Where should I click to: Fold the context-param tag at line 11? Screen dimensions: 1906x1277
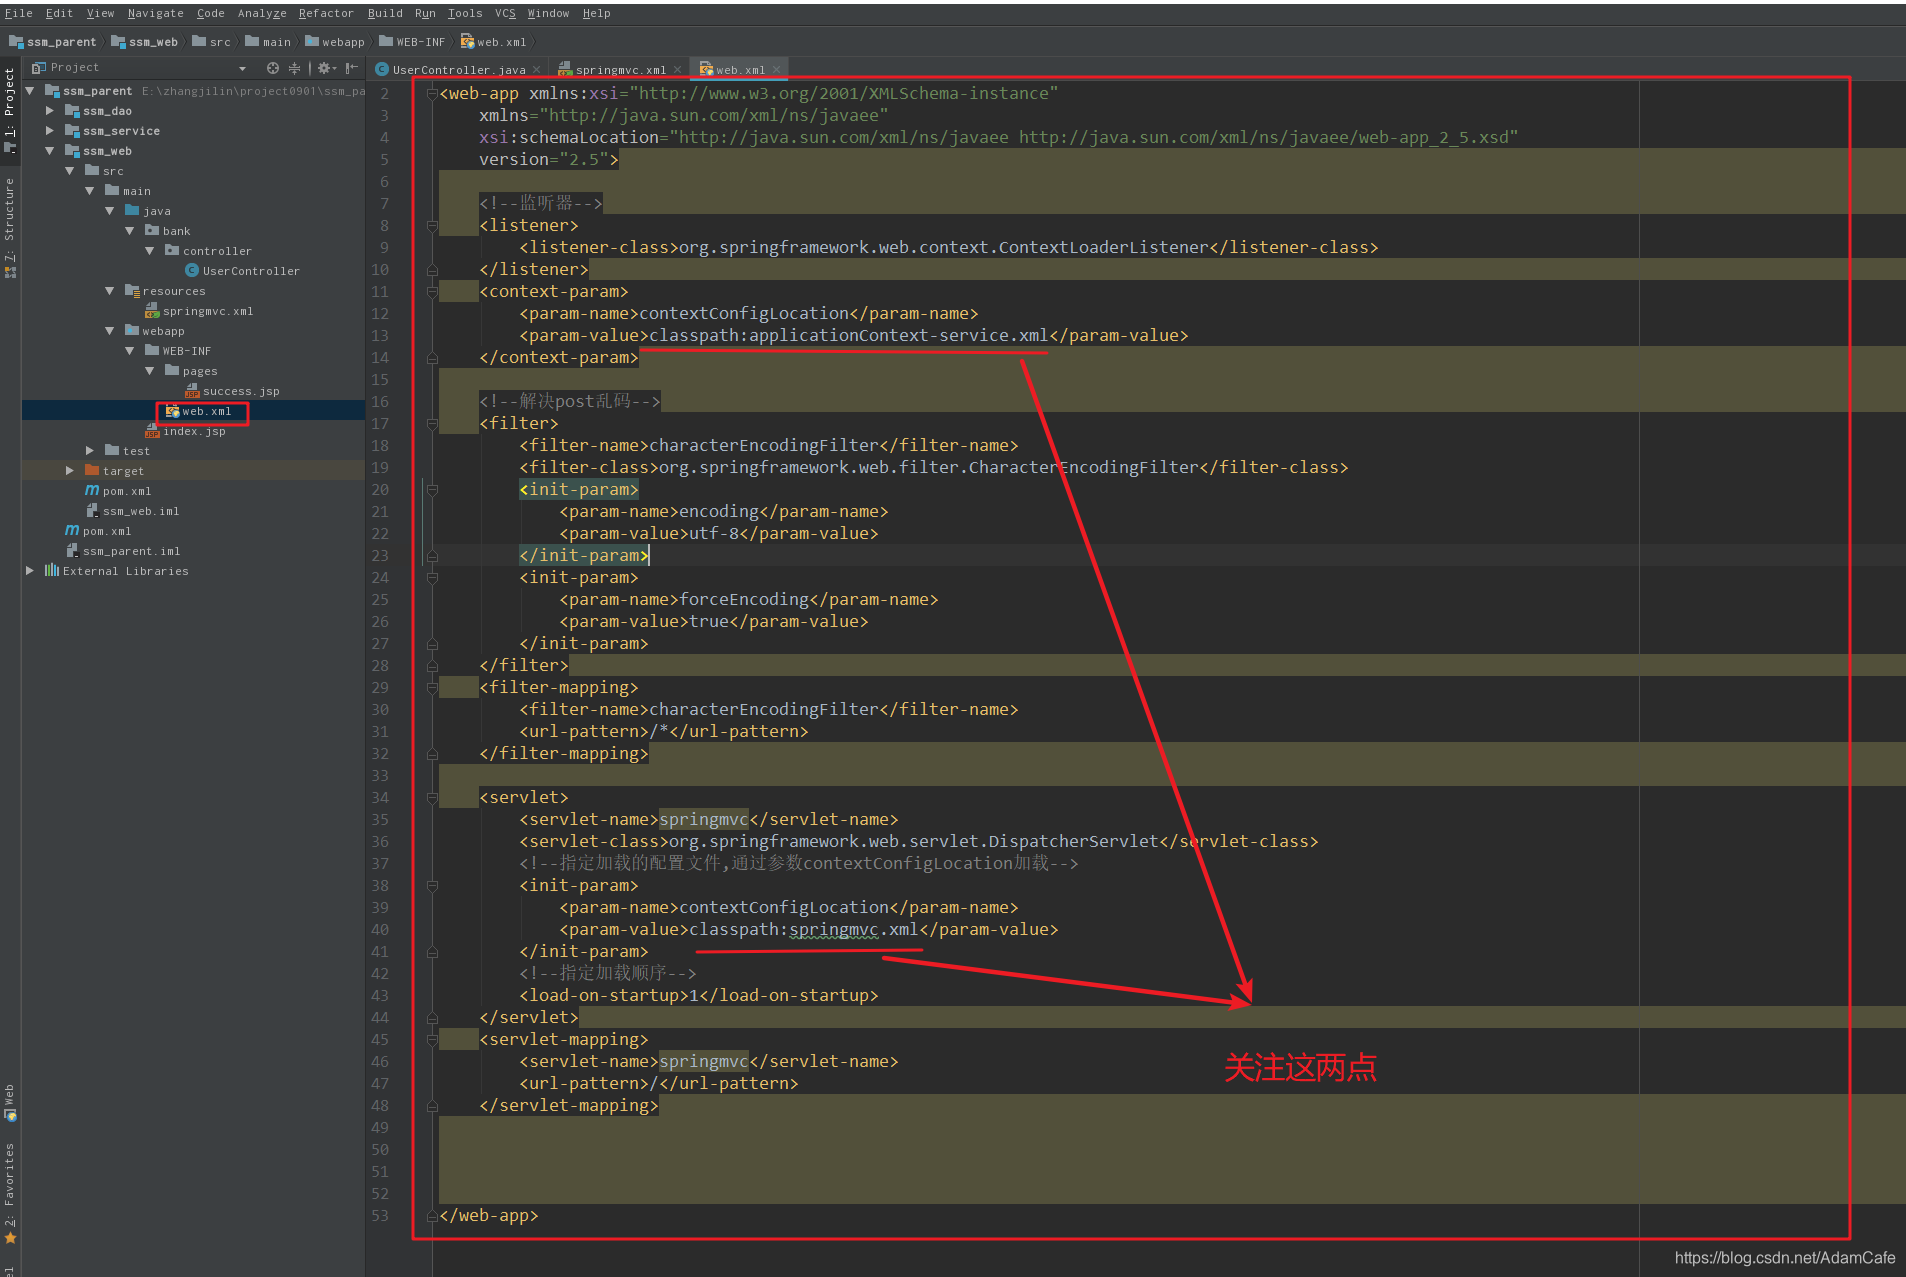pyautogui.click(x=432, y=292)
